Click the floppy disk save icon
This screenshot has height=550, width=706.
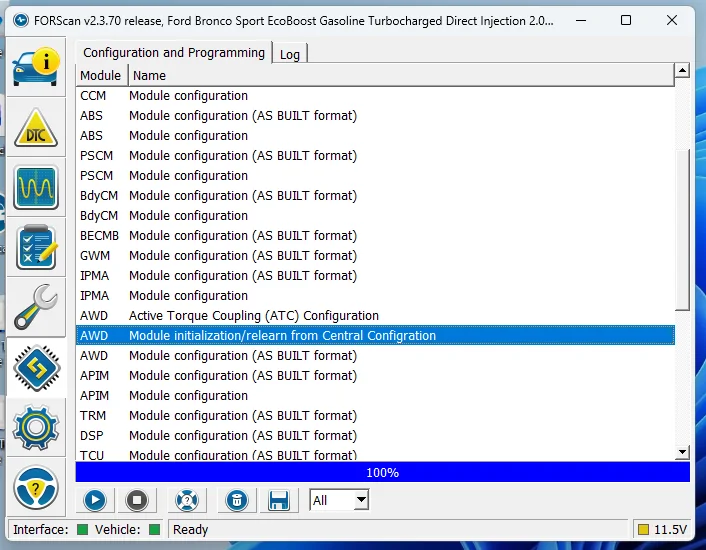tap(279, 500)
